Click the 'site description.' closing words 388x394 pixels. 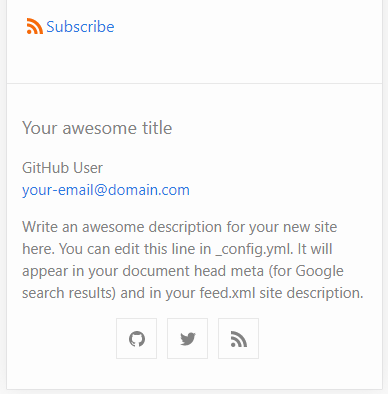[x=311, y=293]
